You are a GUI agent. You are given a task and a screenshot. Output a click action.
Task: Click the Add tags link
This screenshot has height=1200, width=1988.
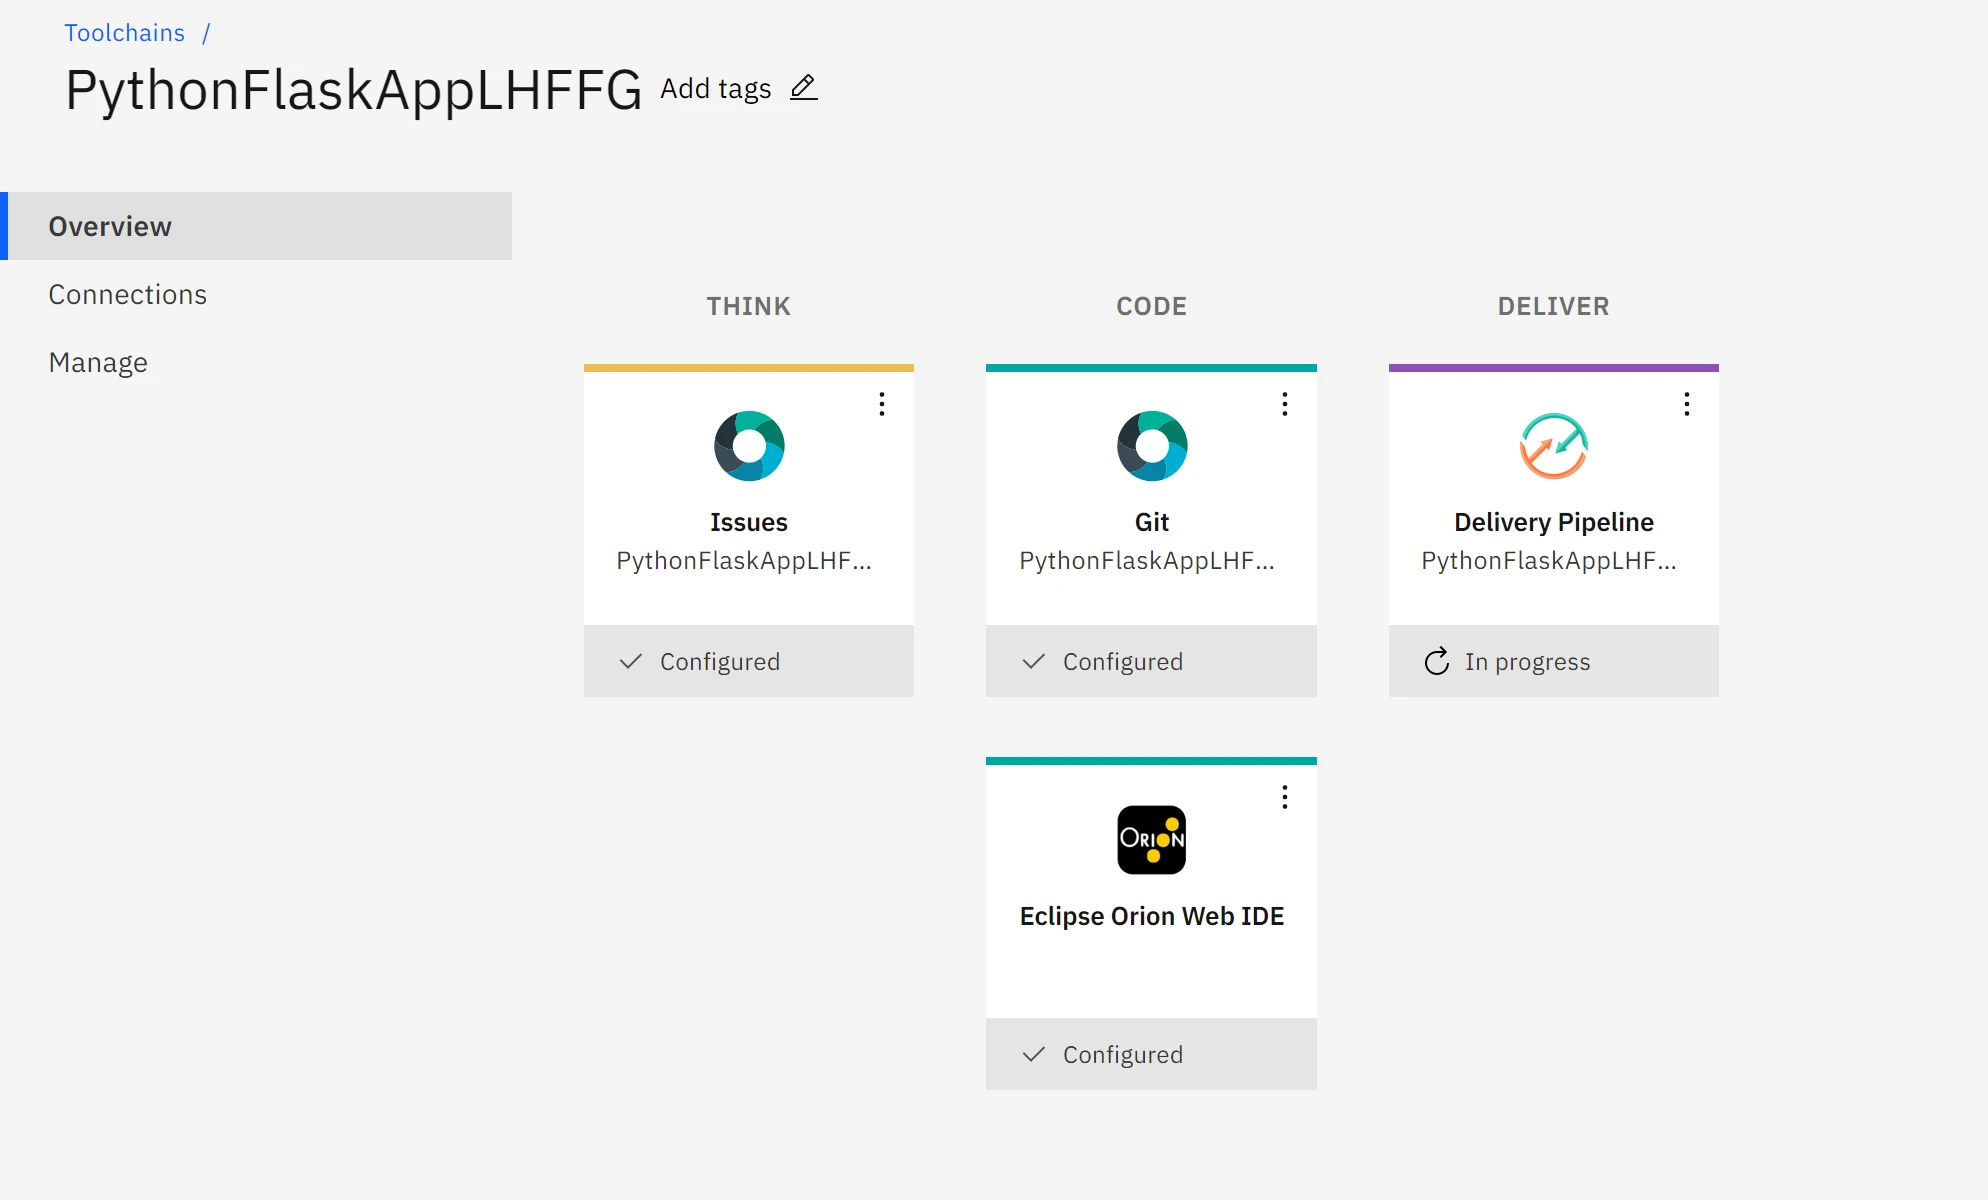point(716,89)
